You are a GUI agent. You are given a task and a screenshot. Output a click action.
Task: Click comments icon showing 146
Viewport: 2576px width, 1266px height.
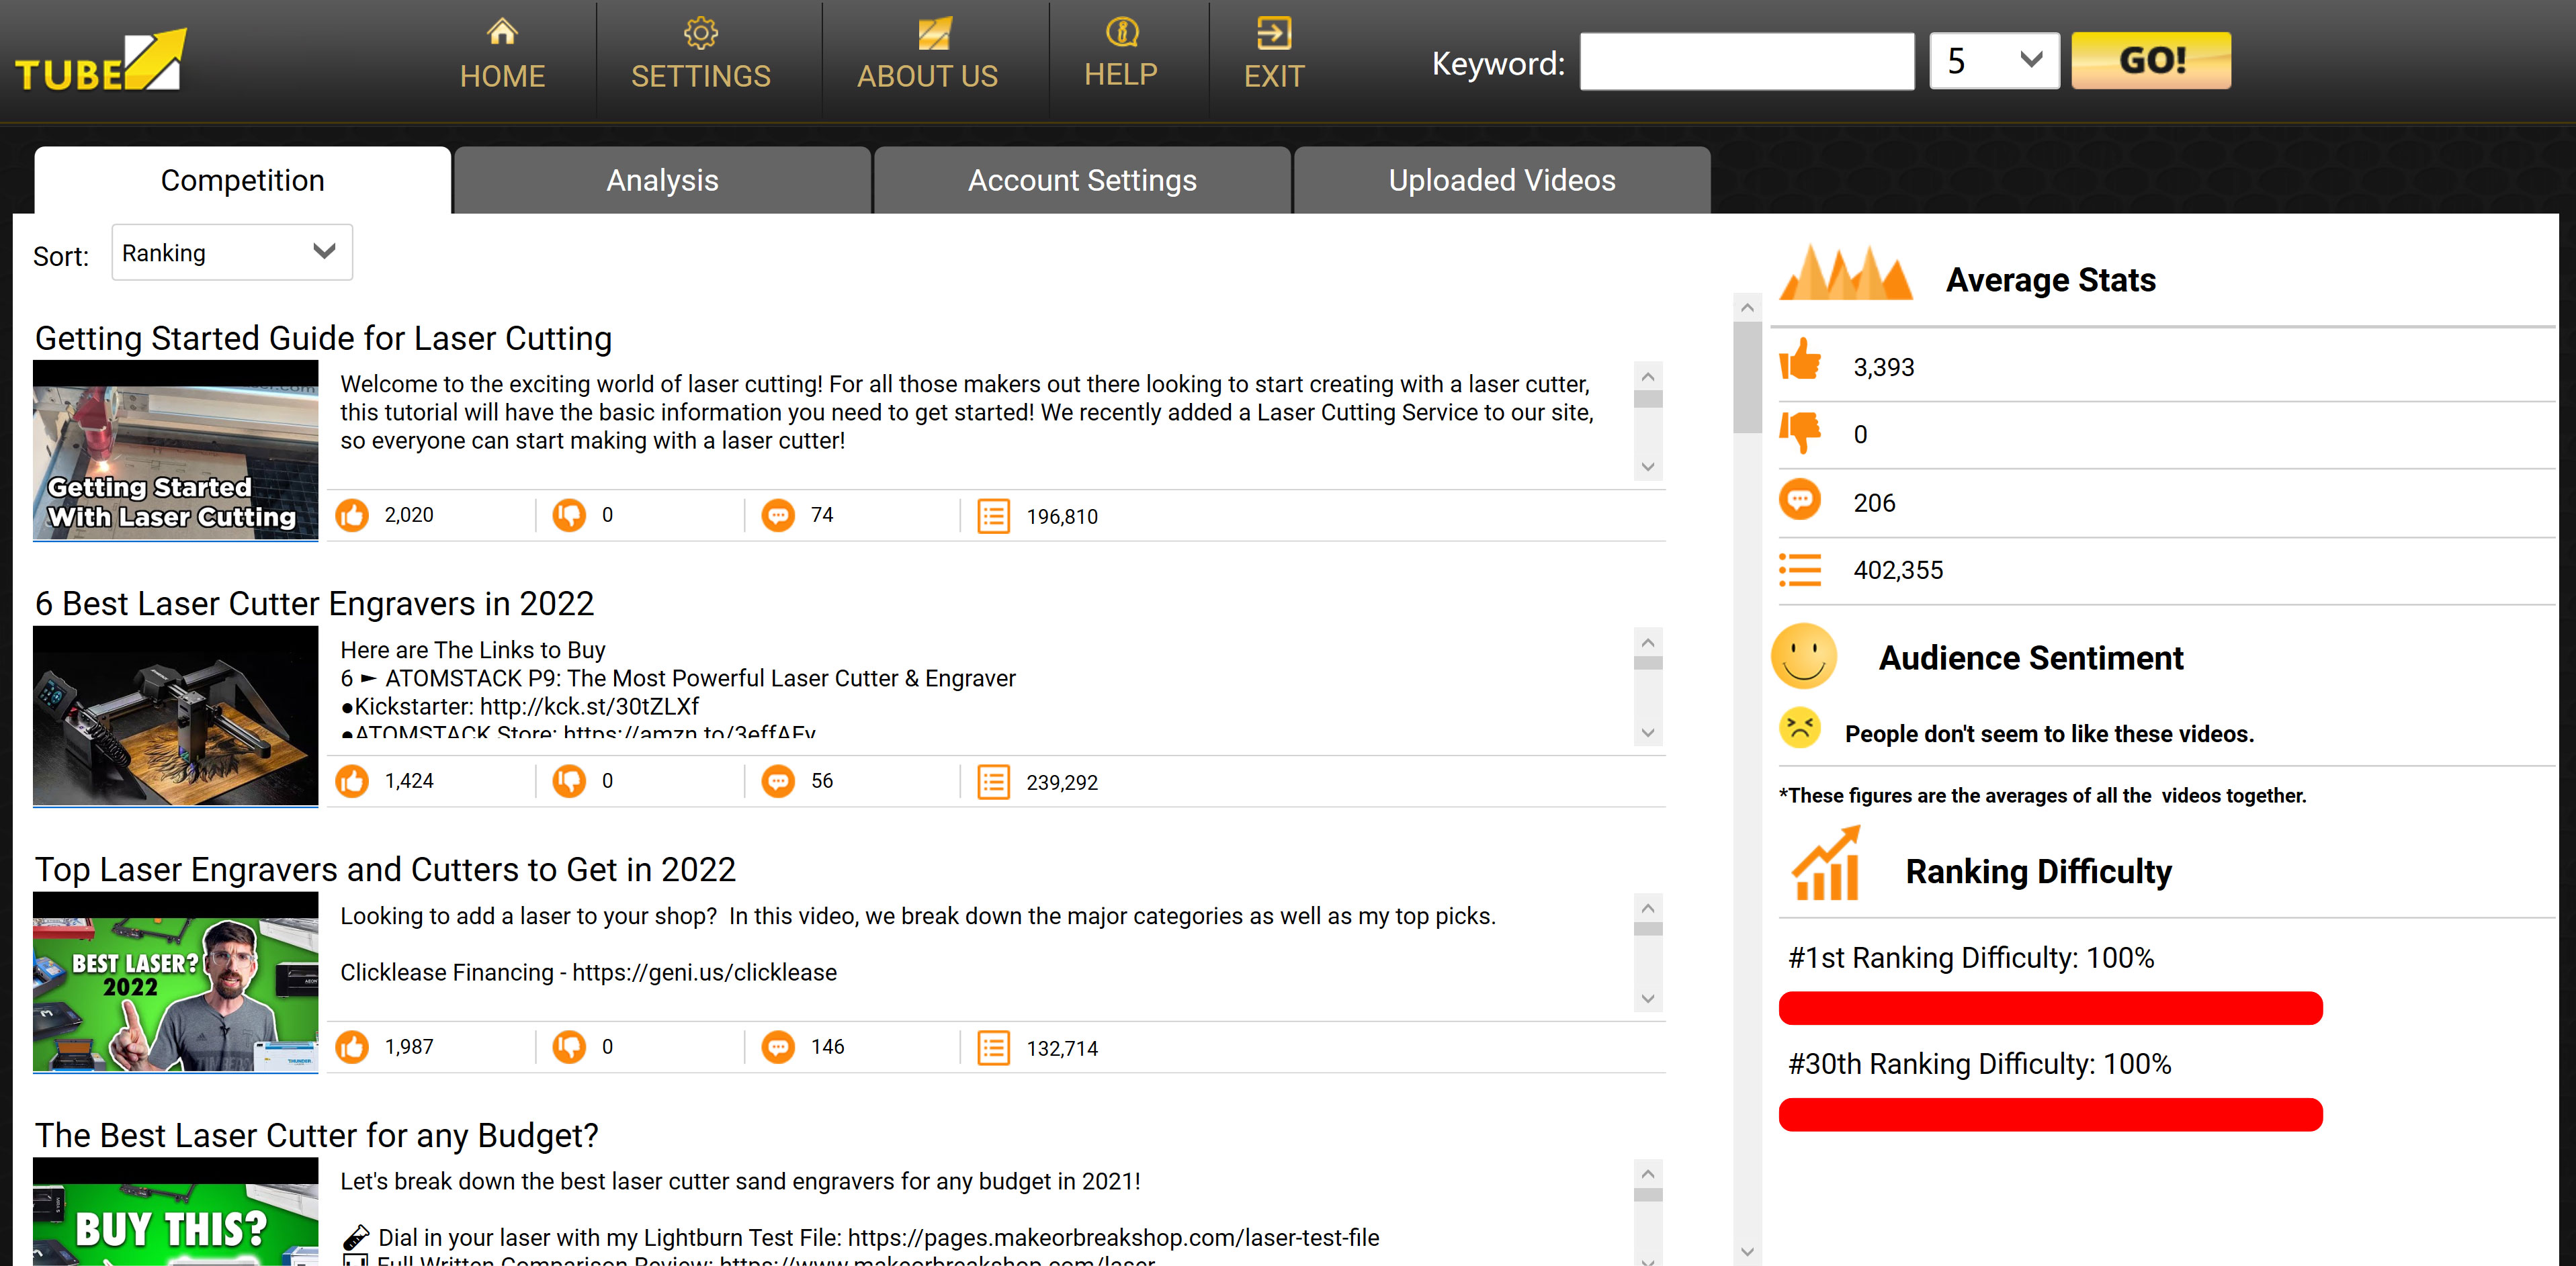(778, 1048)
